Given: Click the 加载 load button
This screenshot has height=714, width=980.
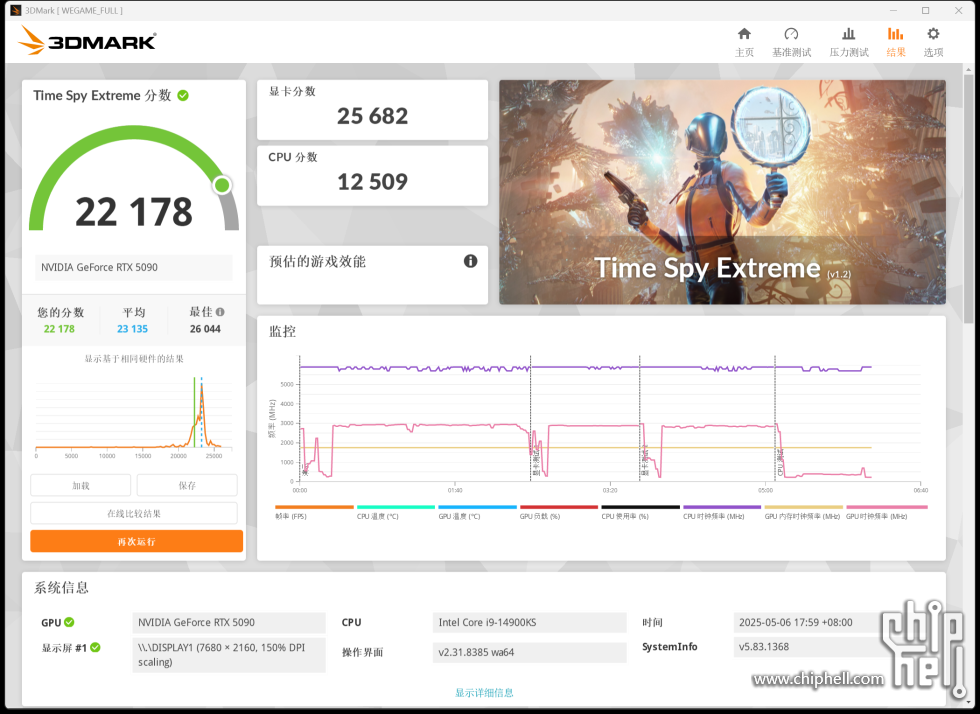Looking at the screenshot, I should pyautogui.click(x=81, y=485).
